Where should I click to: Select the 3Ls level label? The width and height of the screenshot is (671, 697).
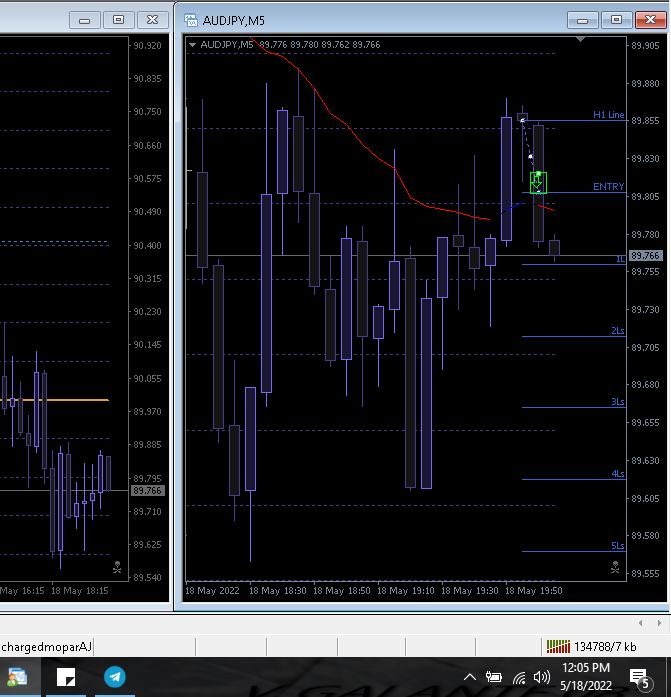(617, 401)
